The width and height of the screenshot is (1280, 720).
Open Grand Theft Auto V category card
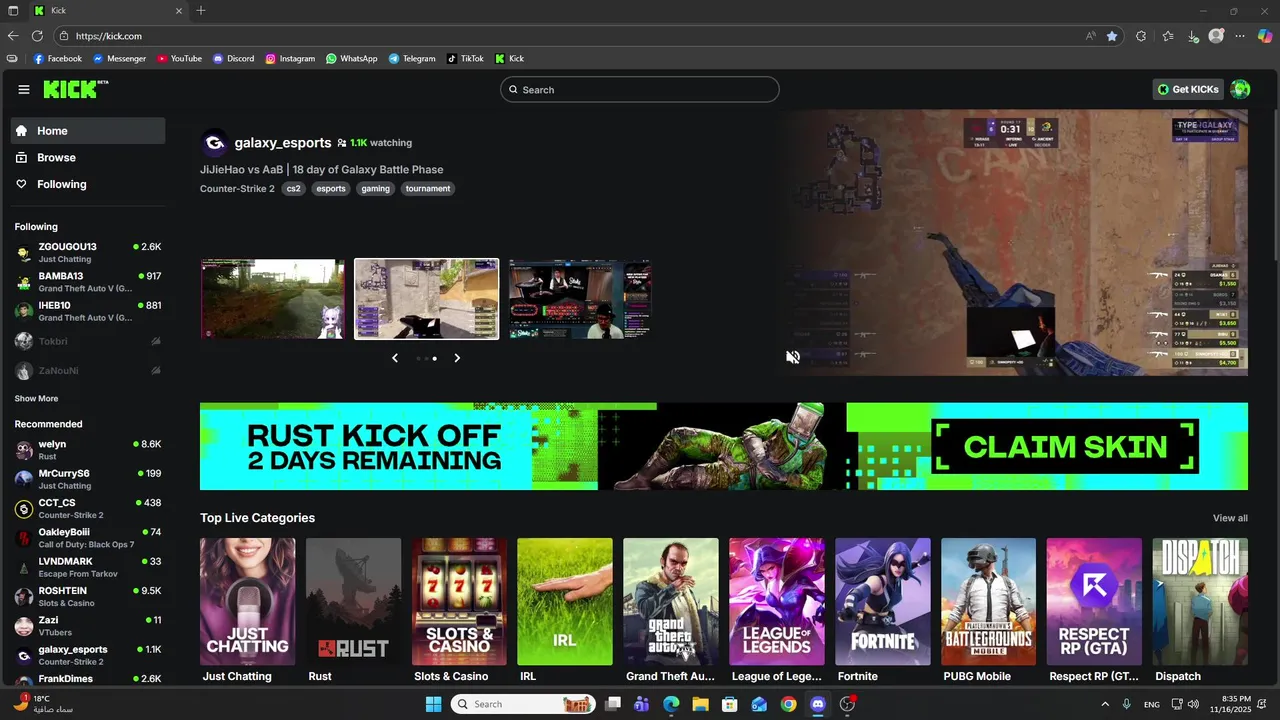[671, 602]
